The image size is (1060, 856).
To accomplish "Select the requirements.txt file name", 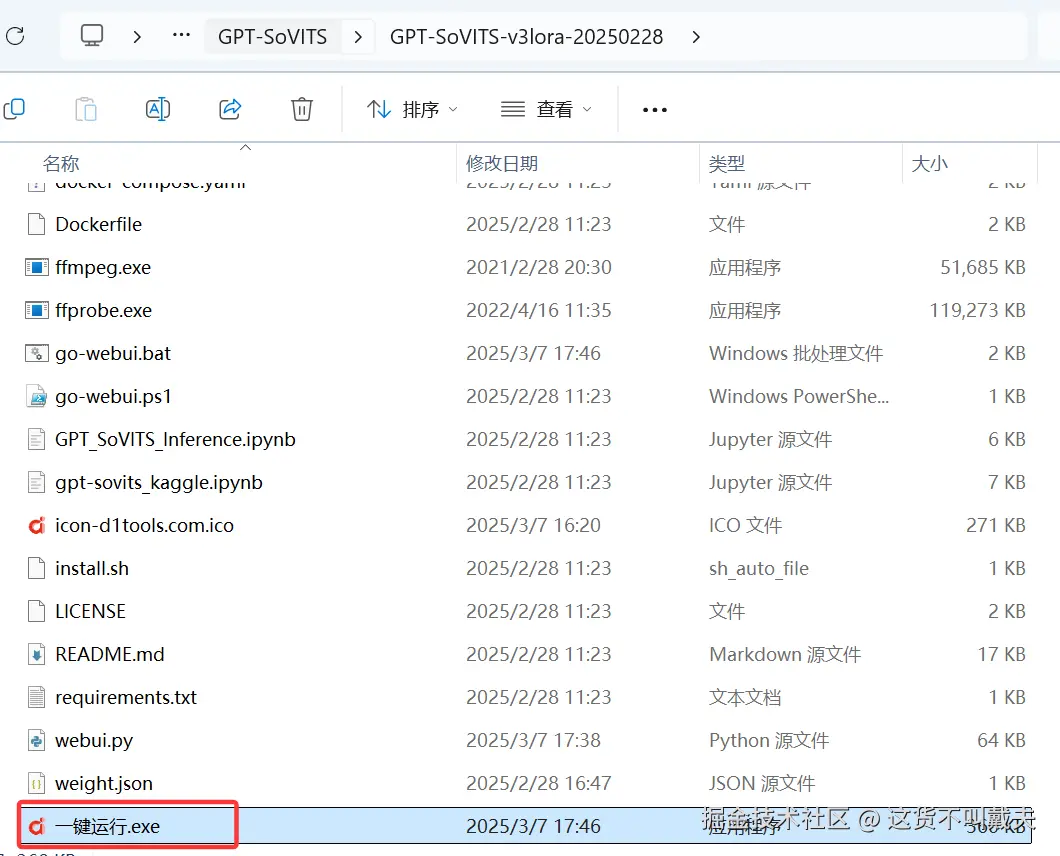I will pyautogui.click(x=126, y=698).
